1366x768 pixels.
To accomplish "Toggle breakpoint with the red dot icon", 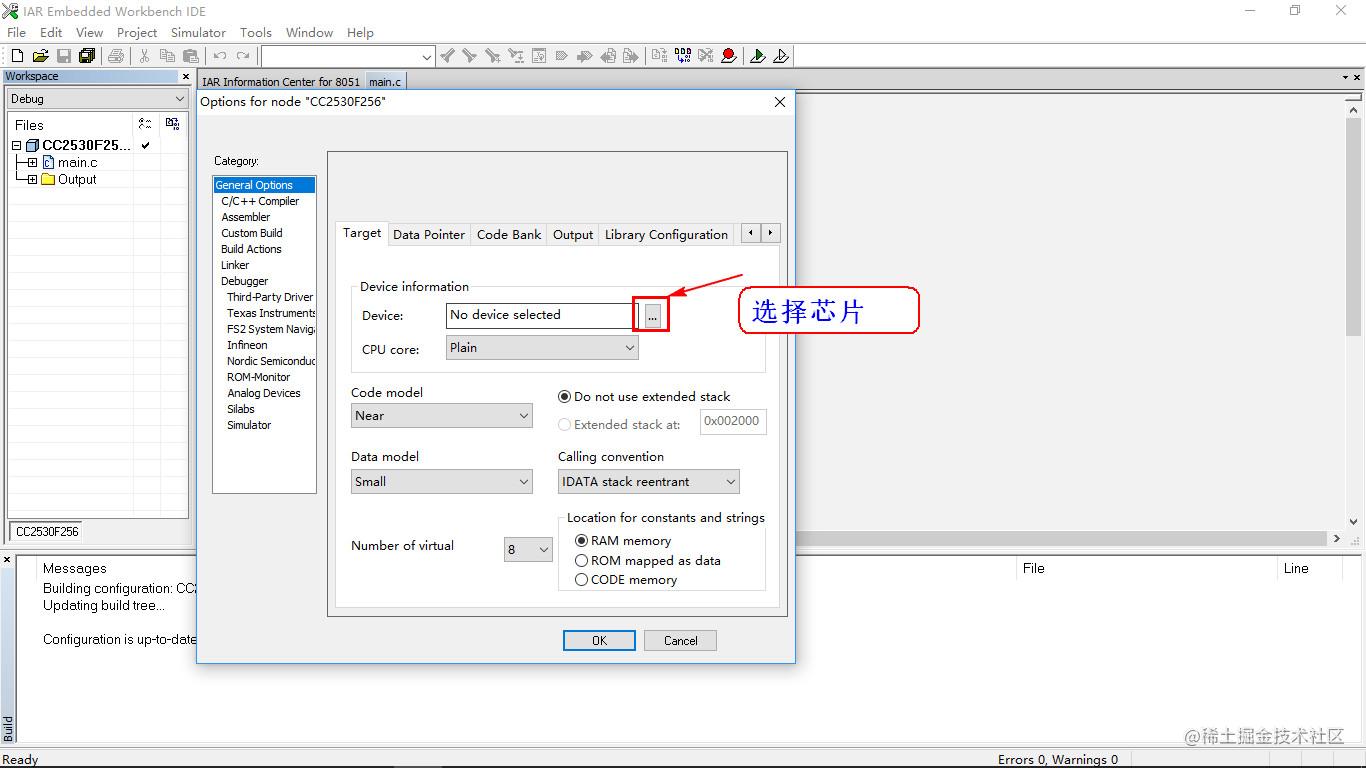I will click(729, 56).
